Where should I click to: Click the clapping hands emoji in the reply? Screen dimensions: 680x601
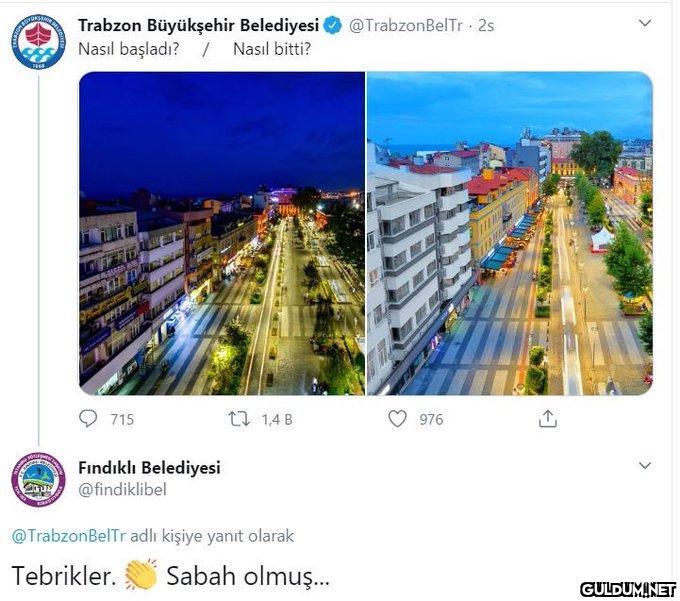click(x=141, y=575)
